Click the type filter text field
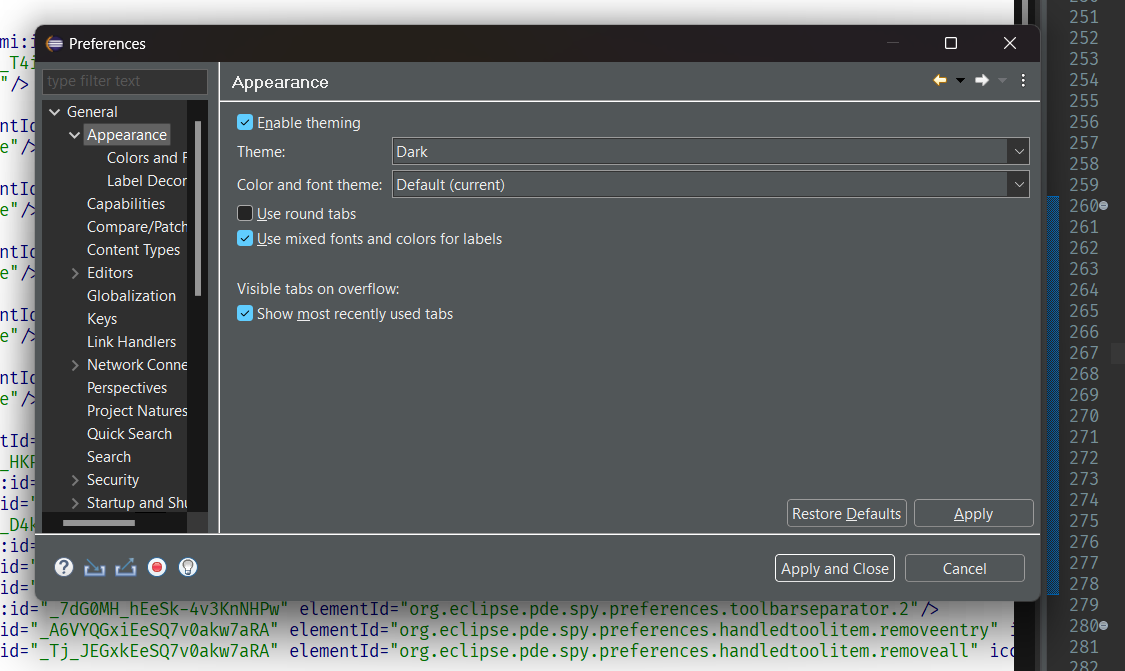The height and width of the screenshot is (671, 1125). (124, 81)
